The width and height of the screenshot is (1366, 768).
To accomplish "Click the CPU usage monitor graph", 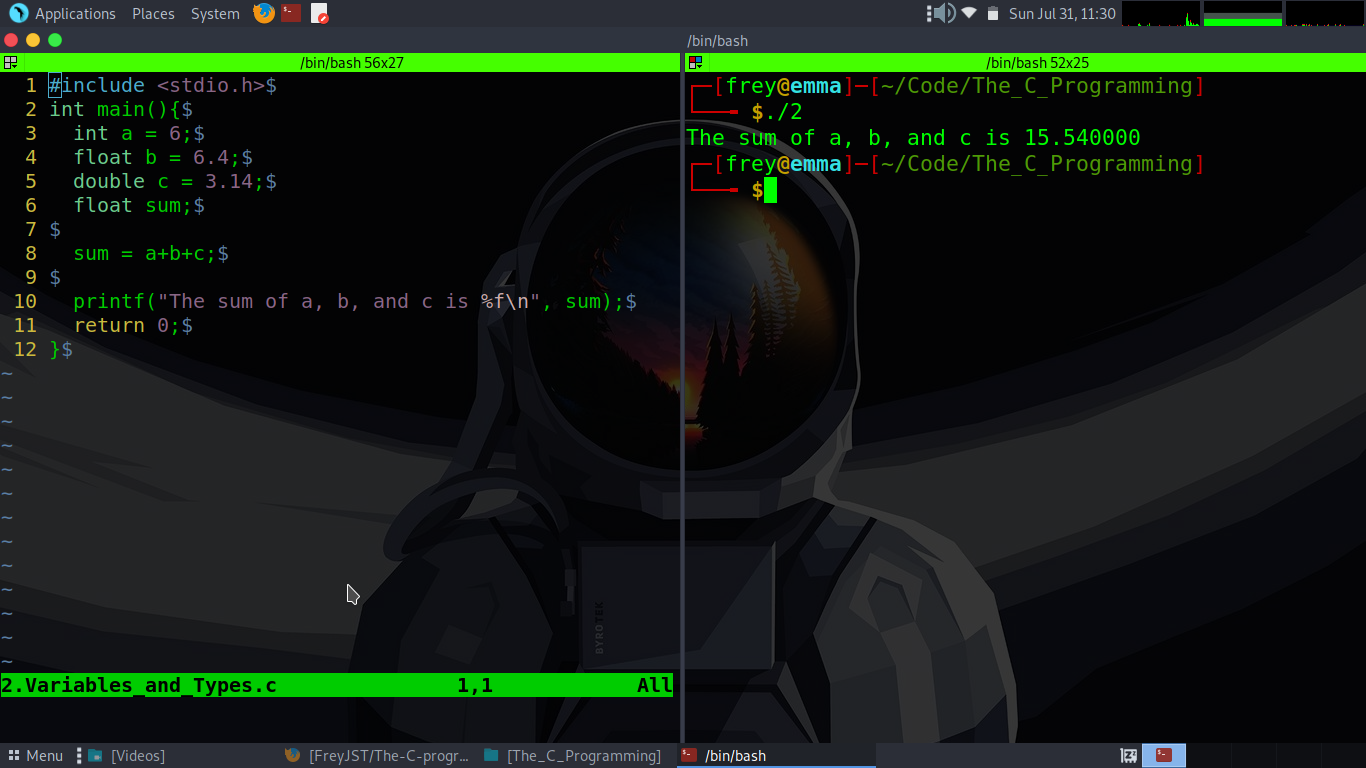I will click(x=1161, y=13).
